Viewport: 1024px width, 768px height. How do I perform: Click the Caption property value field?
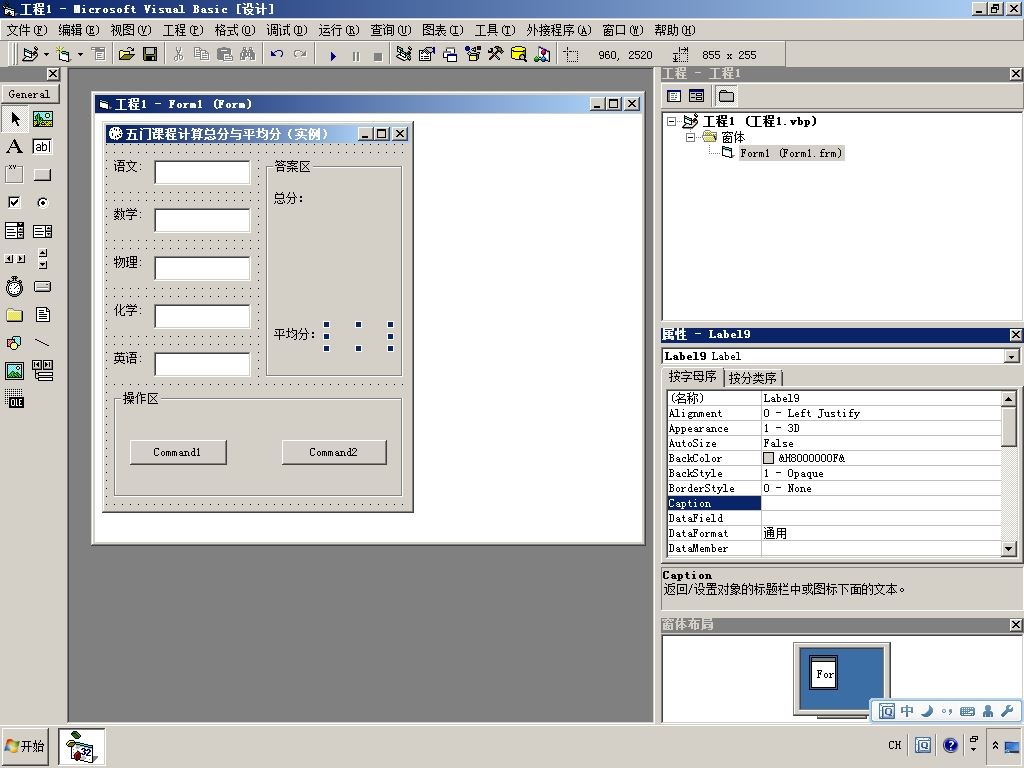[x=880, y=504]
